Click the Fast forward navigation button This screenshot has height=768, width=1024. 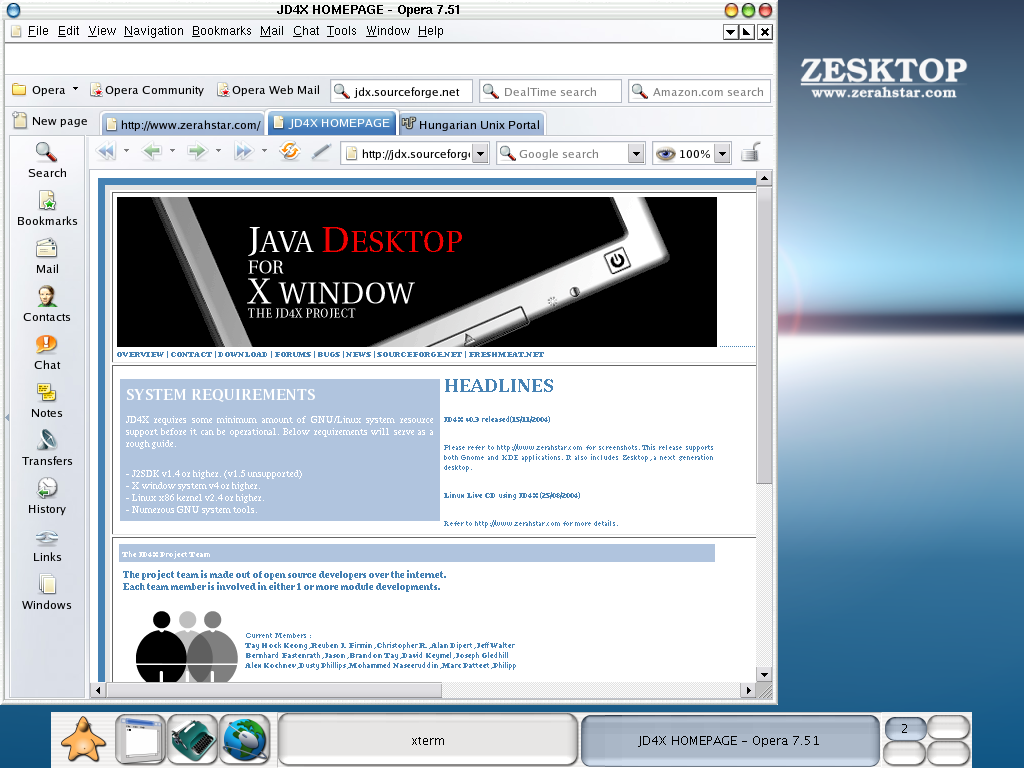(x=244, y=152)
